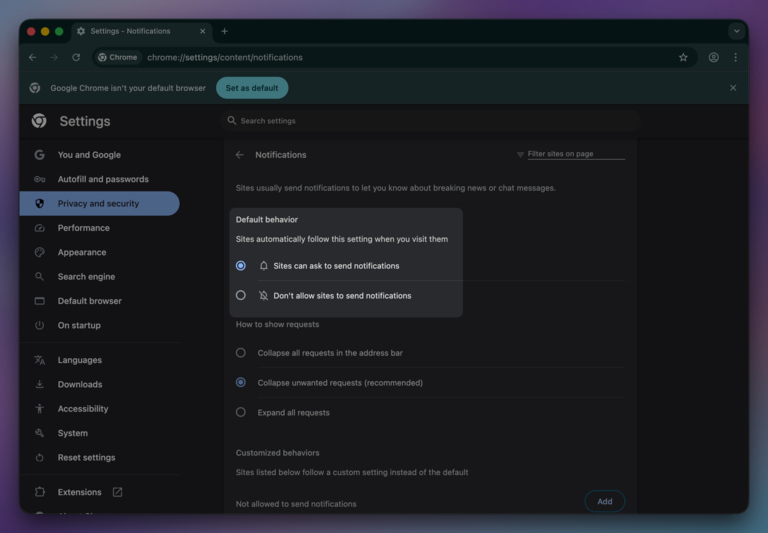Open the profile avatar icon

(714, 57)
